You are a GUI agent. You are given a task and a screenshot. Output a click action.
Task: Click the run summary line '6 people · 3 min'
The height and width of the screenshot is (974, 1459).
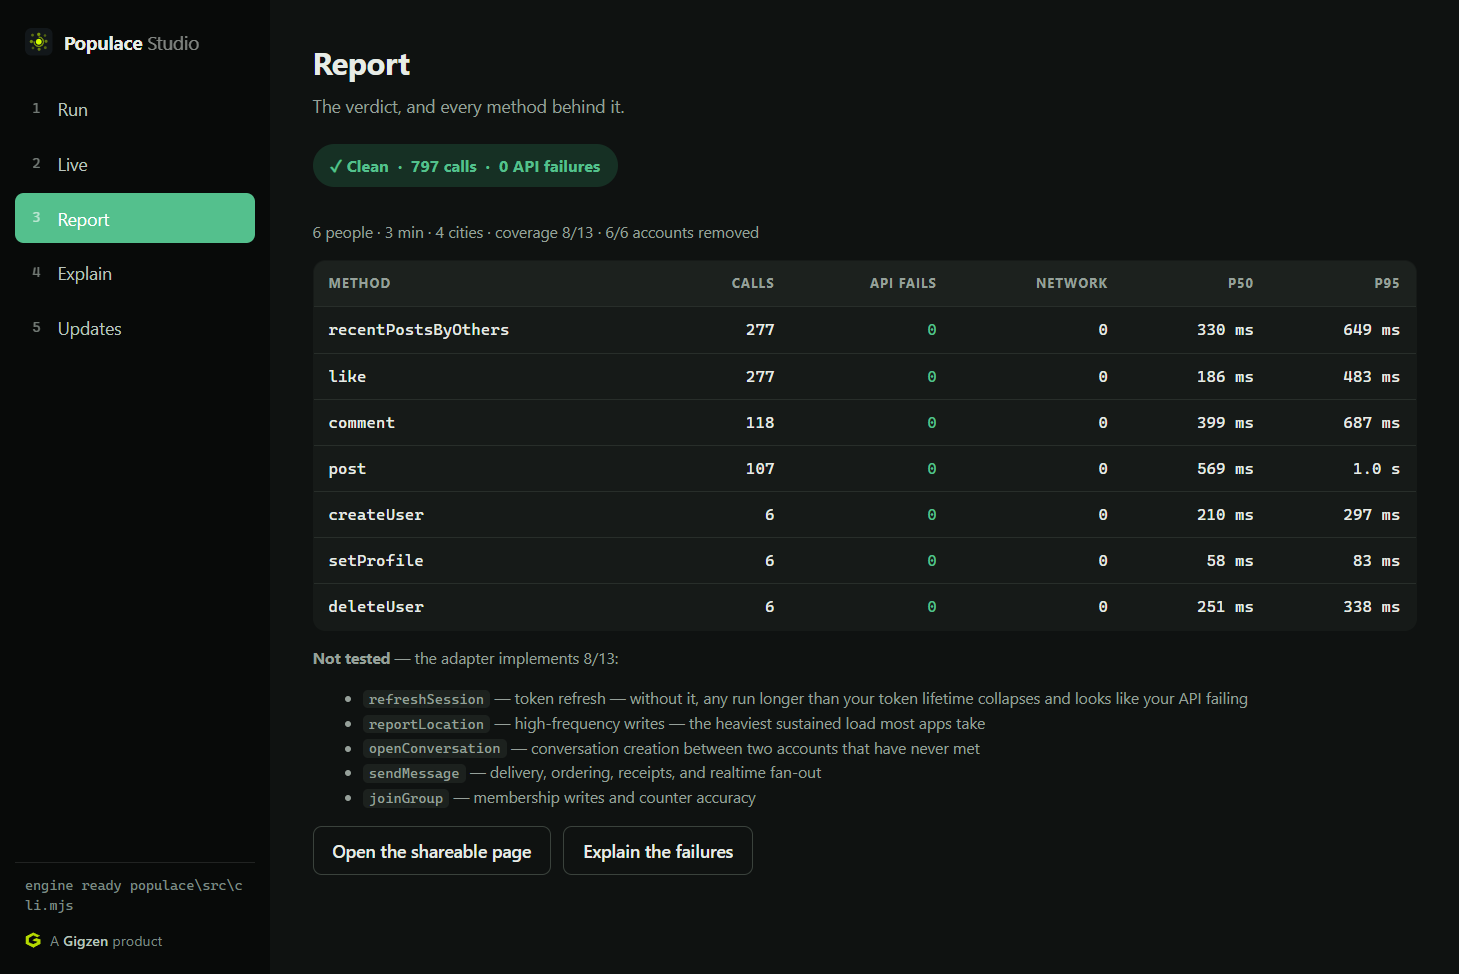coord(535,233)
